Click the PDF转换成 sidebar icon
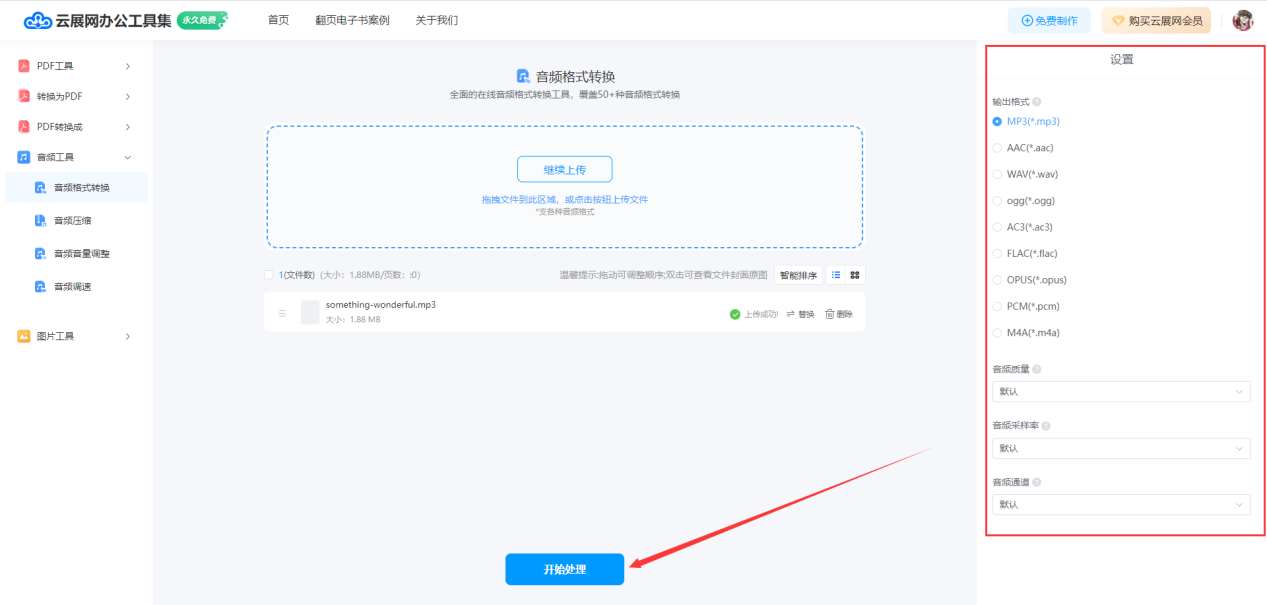 pyautogui.click(x=23, y=127)
